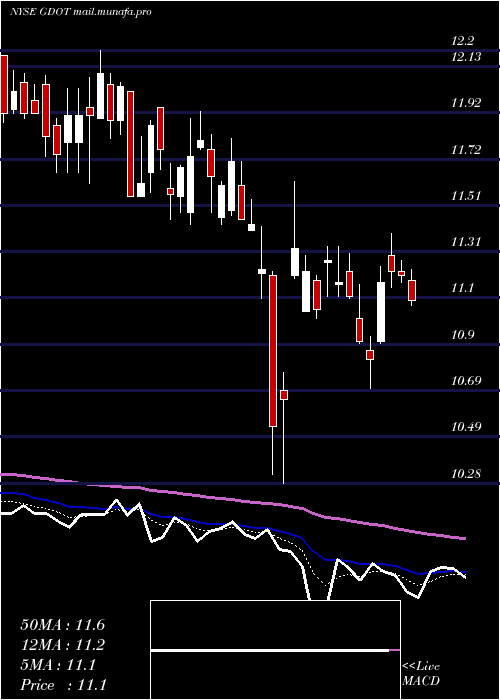Click the 11.72 price axis label
The width and height of the screenshot is (500, 700).
point(466,150)
